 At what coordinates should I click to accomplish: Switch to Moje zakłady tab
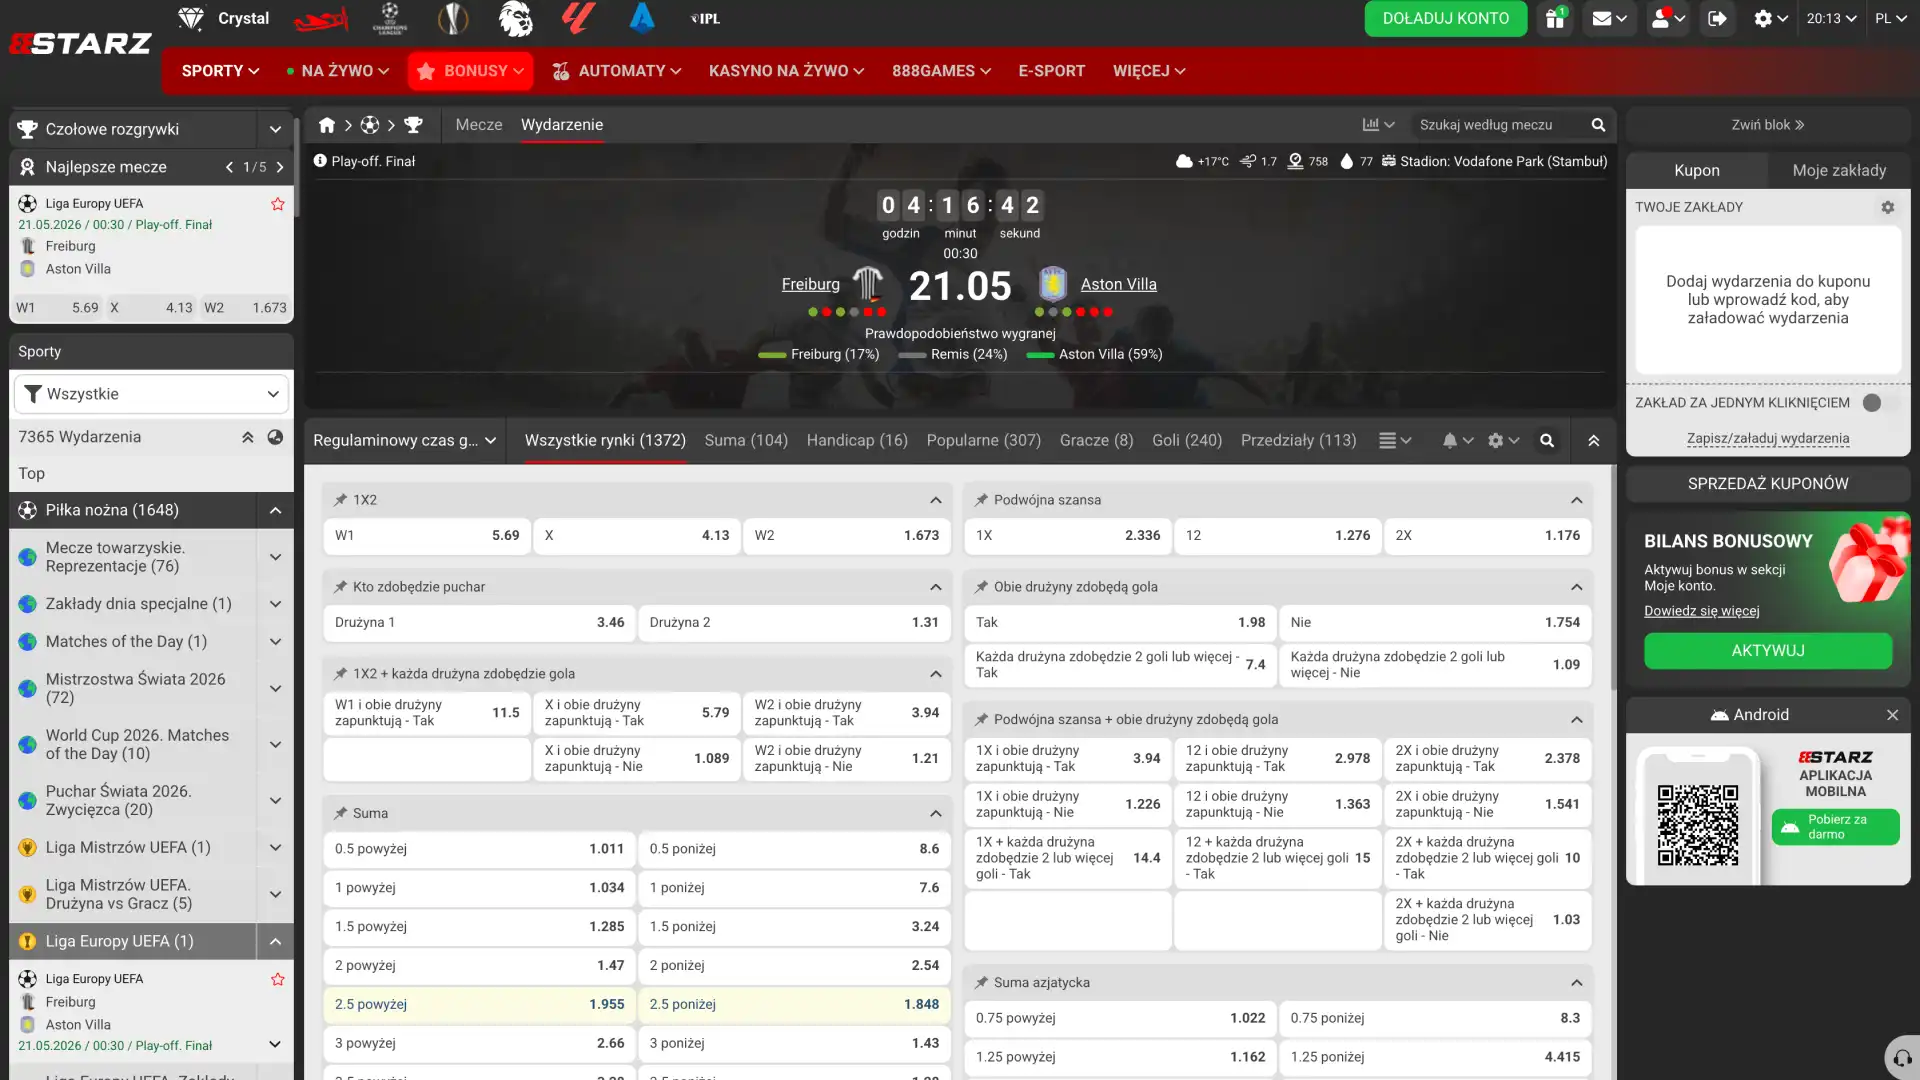tap(1839, 170)
